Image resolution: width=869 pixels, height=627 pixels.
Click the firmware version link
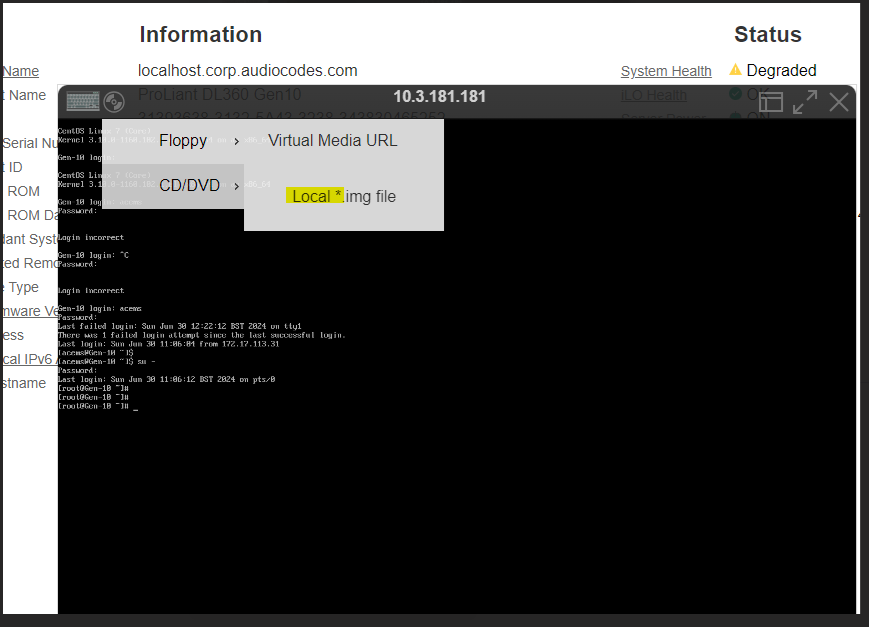coord(30,311)
